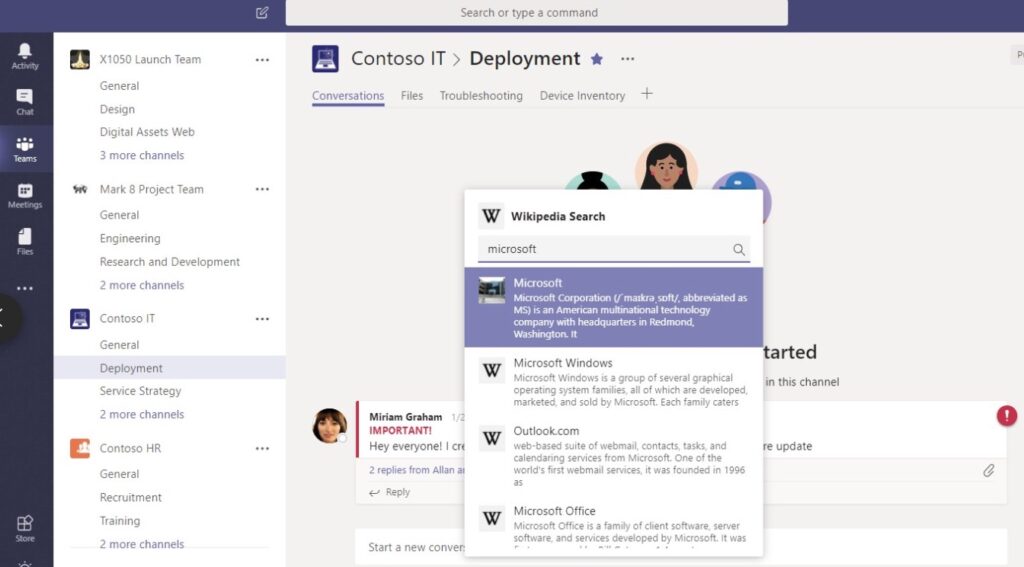Image resolution: width=1024 pixels, height=567 pixels.
Task: Click Miriam Graham's profile picture
Action: [x=330, y=426]
